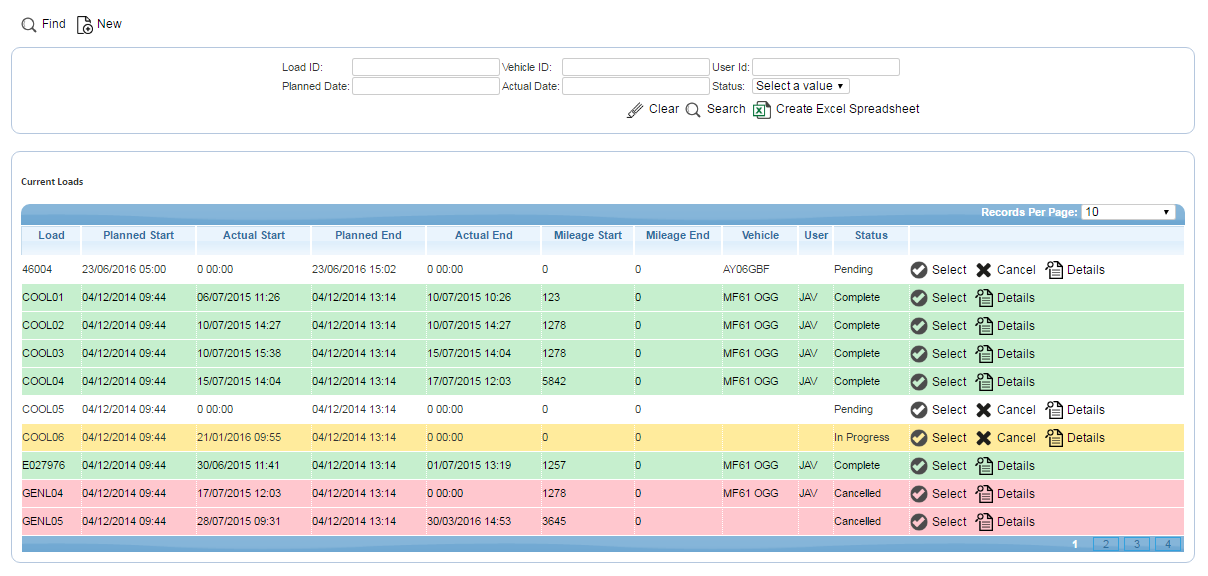Click the New document icon
1208x576 pixels.
[85, 24]
